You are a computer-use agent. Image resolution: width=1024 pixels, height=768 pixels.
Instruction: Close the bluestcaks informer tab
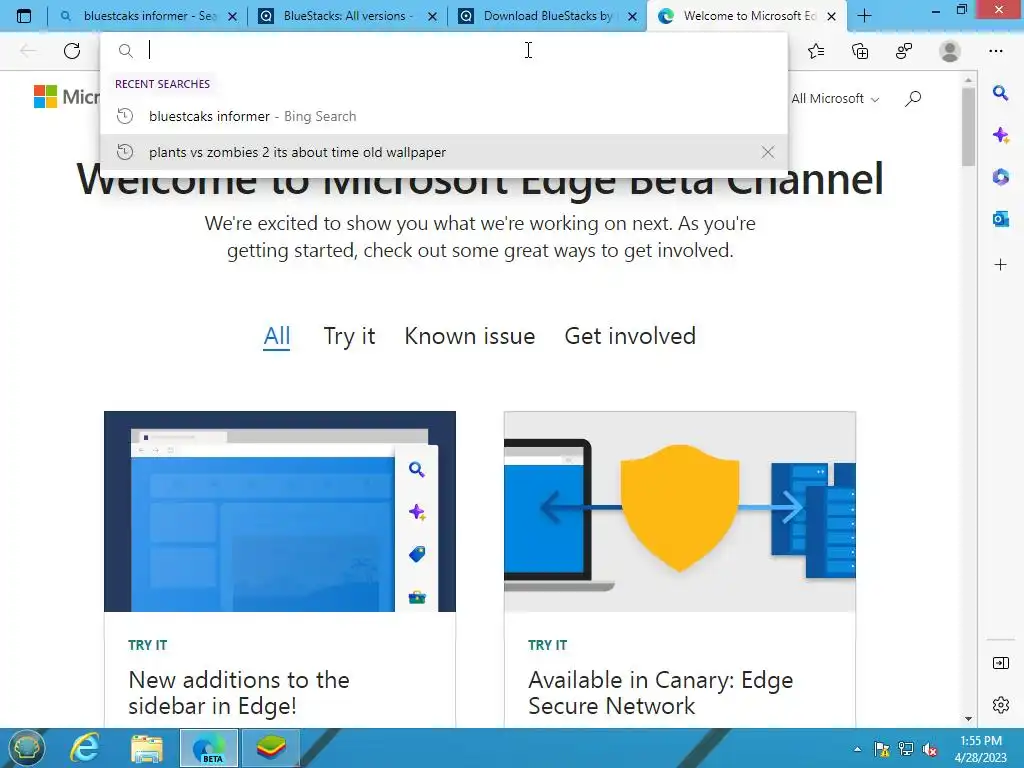coord(232,16)
